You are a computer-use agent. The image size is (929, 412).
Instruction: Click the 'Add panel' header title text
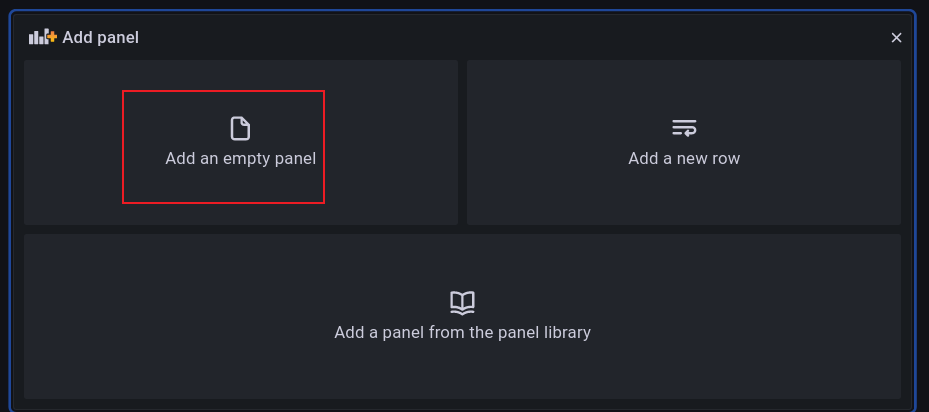100,37
